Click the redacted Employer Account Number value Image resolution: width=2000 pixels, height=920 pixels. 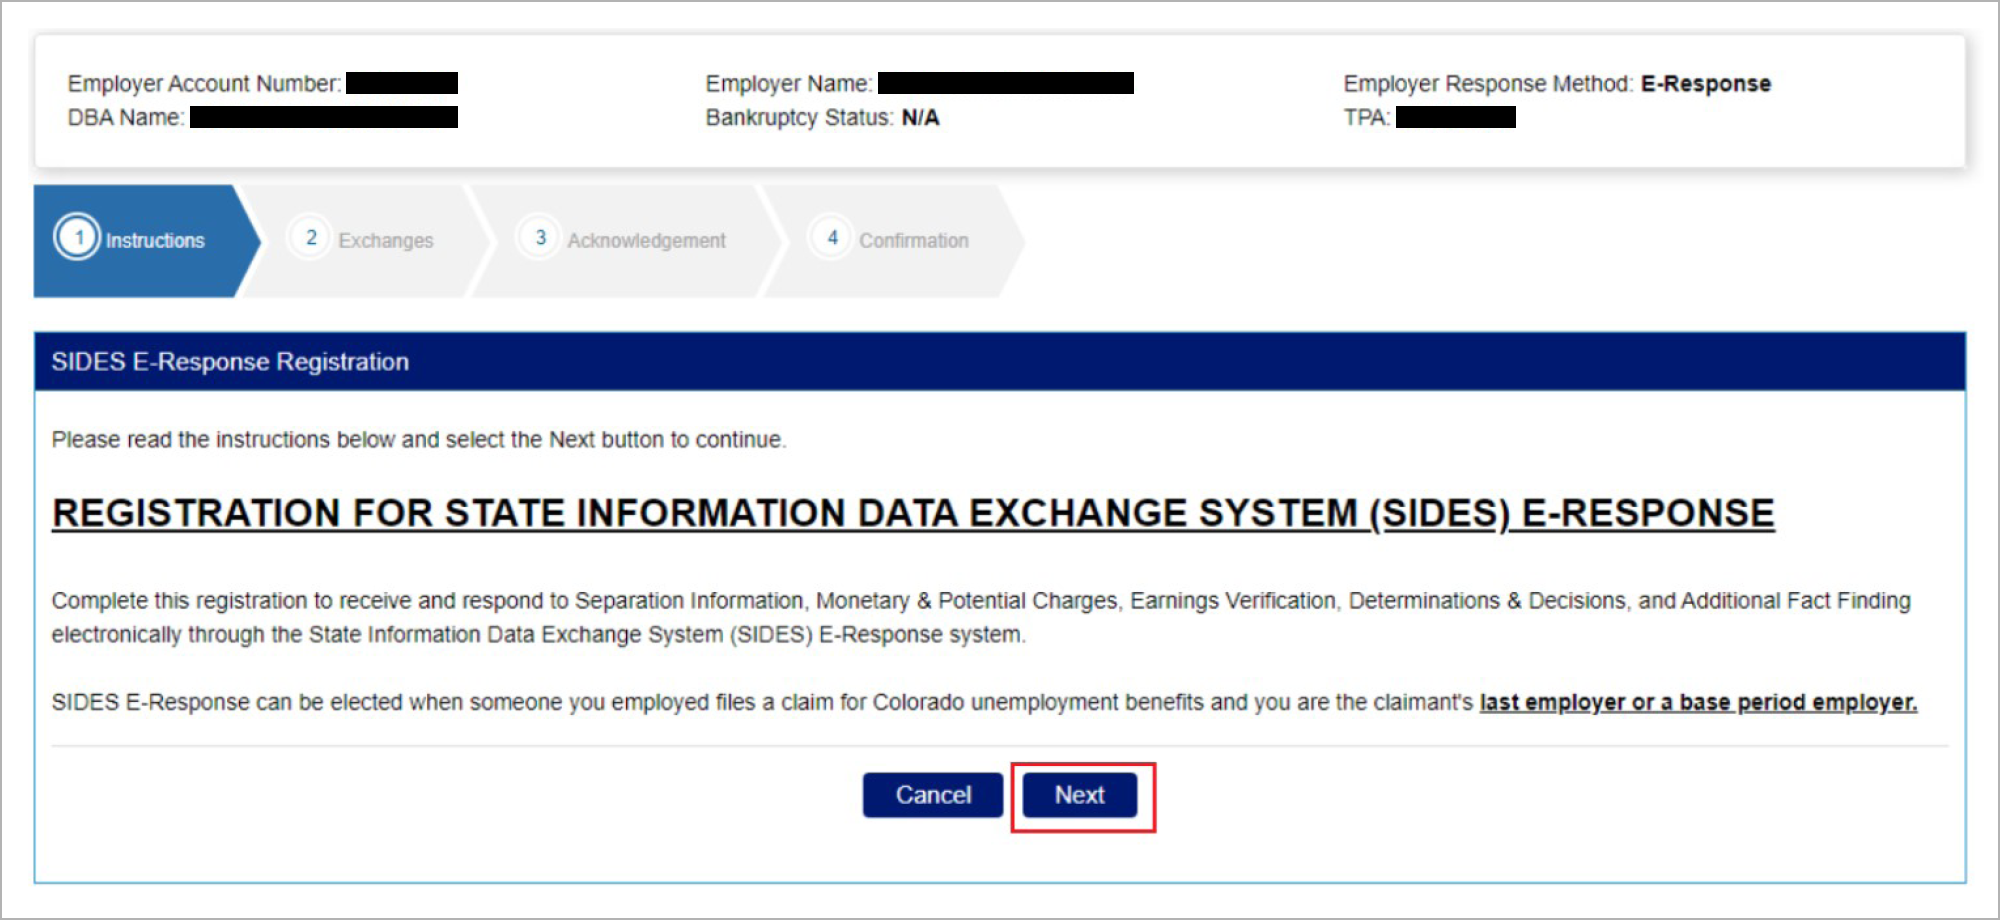point(402,83)
